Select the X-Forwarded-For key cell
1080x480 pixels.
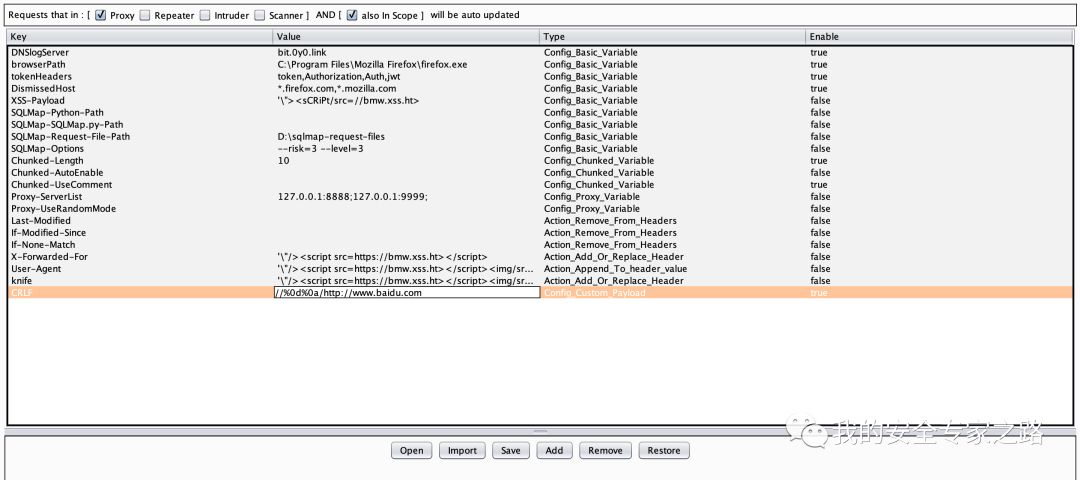141,257
